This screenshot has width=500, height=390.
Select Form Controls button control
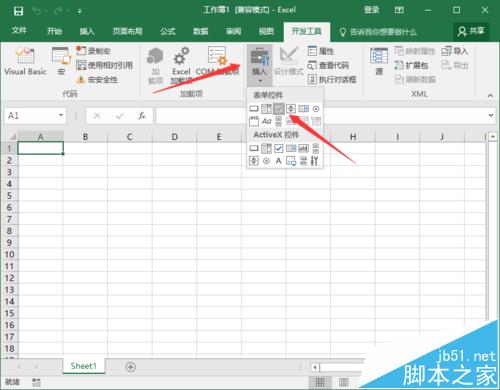(x=254, y=109)
